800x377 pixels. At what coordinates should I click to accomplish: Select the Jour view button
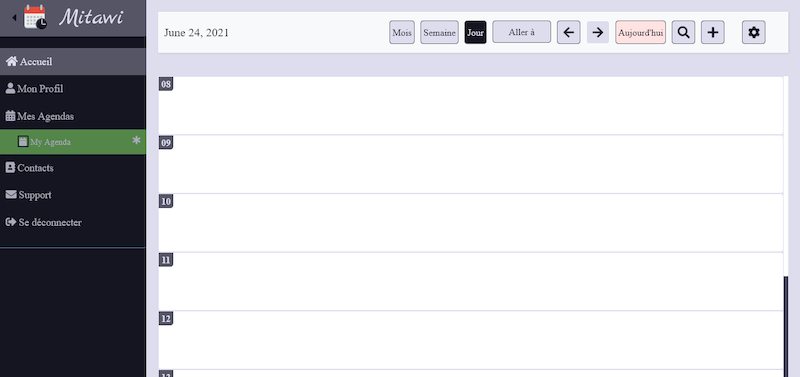pos(476,33)
